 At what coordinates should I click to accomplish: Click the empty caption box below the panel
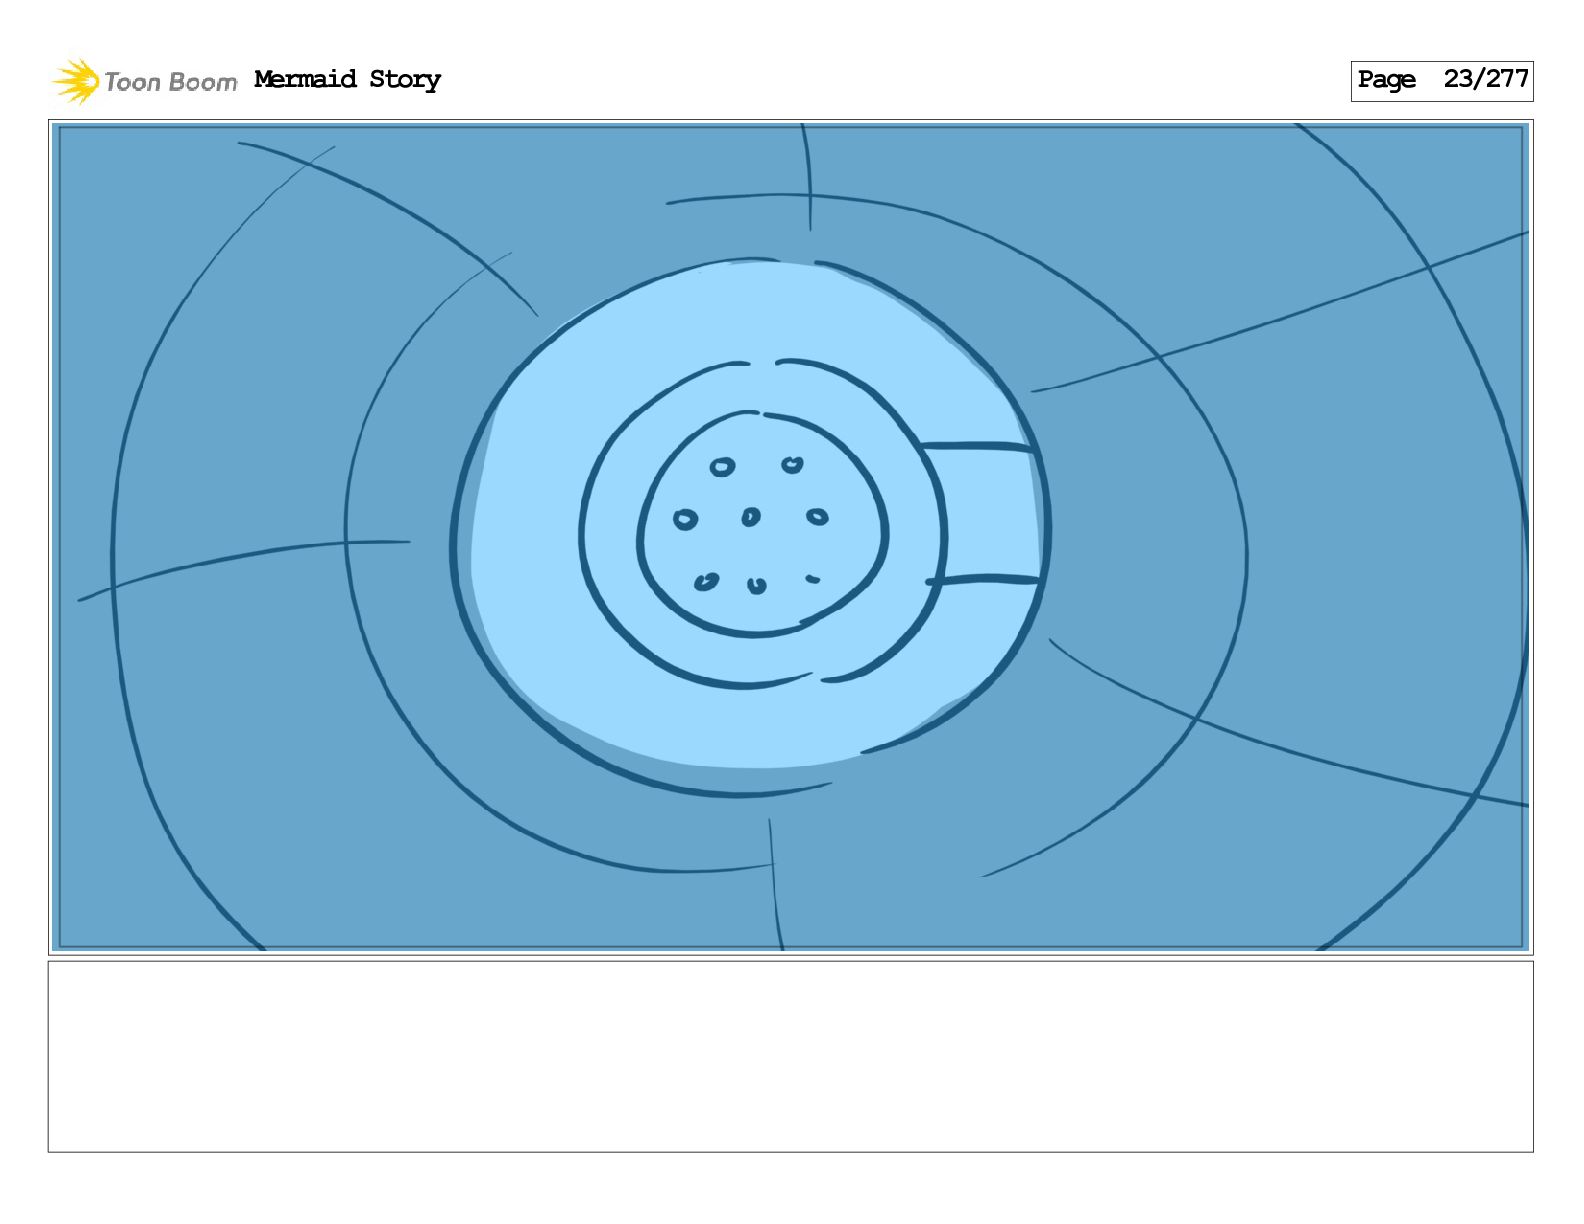click(x=790, y=1057)
